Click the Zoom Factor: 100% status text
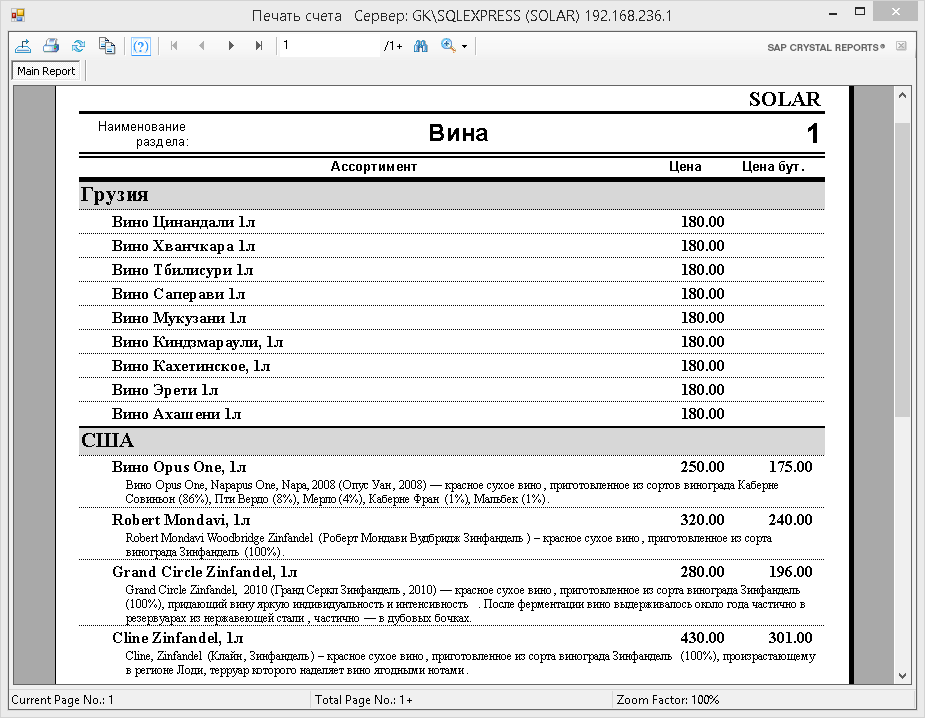 pyautogui.click(x=668, y=700)
